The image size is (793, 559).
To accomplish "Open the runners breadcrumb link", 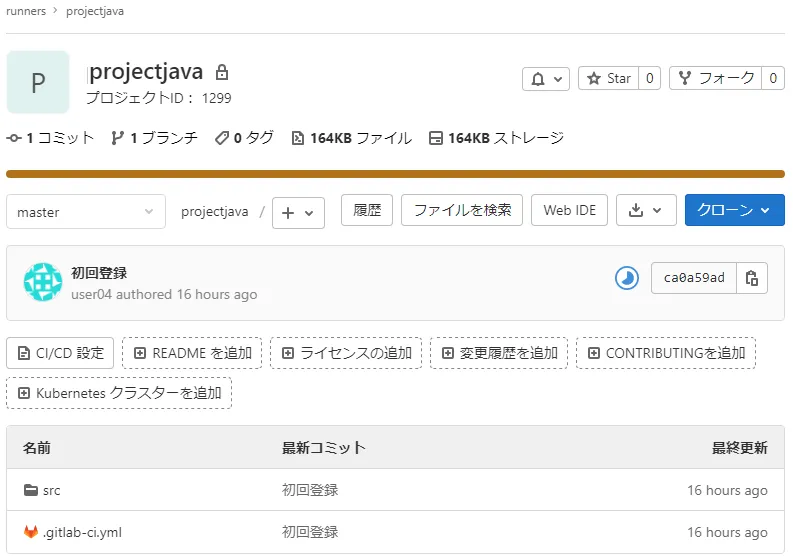I will coord(26,11).
